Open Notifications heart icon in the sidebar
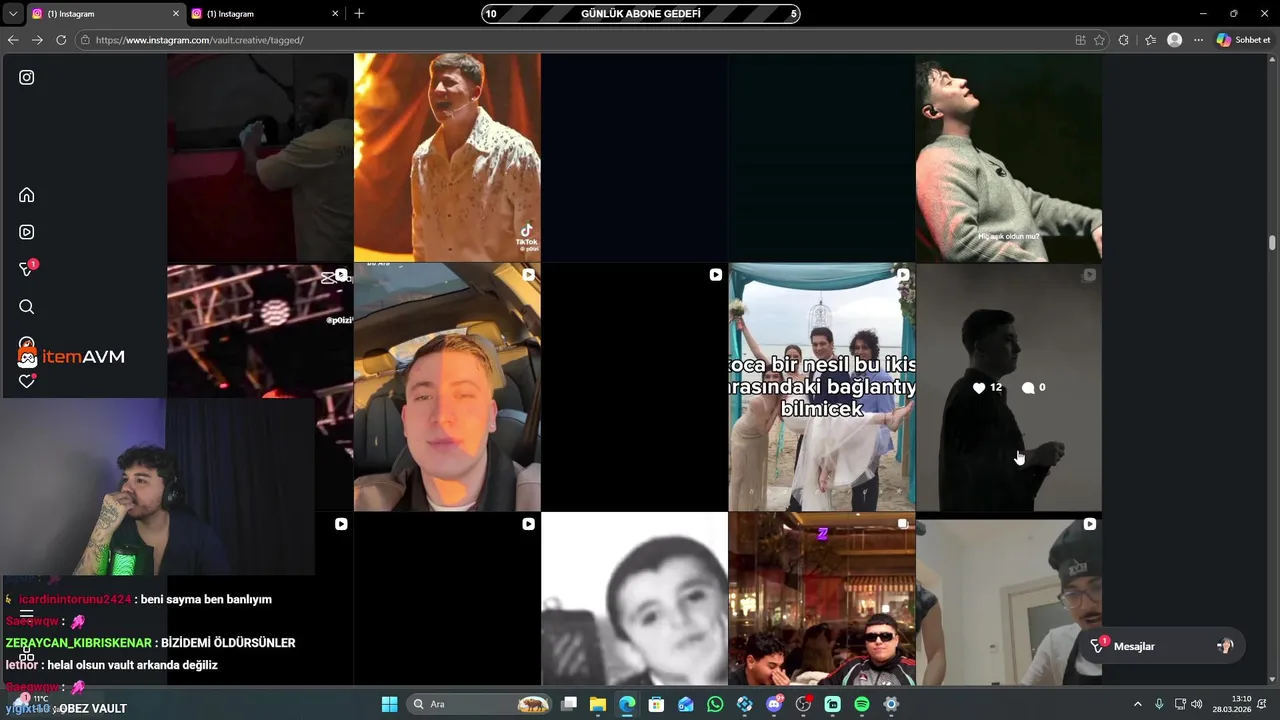 tap(27, 381)
